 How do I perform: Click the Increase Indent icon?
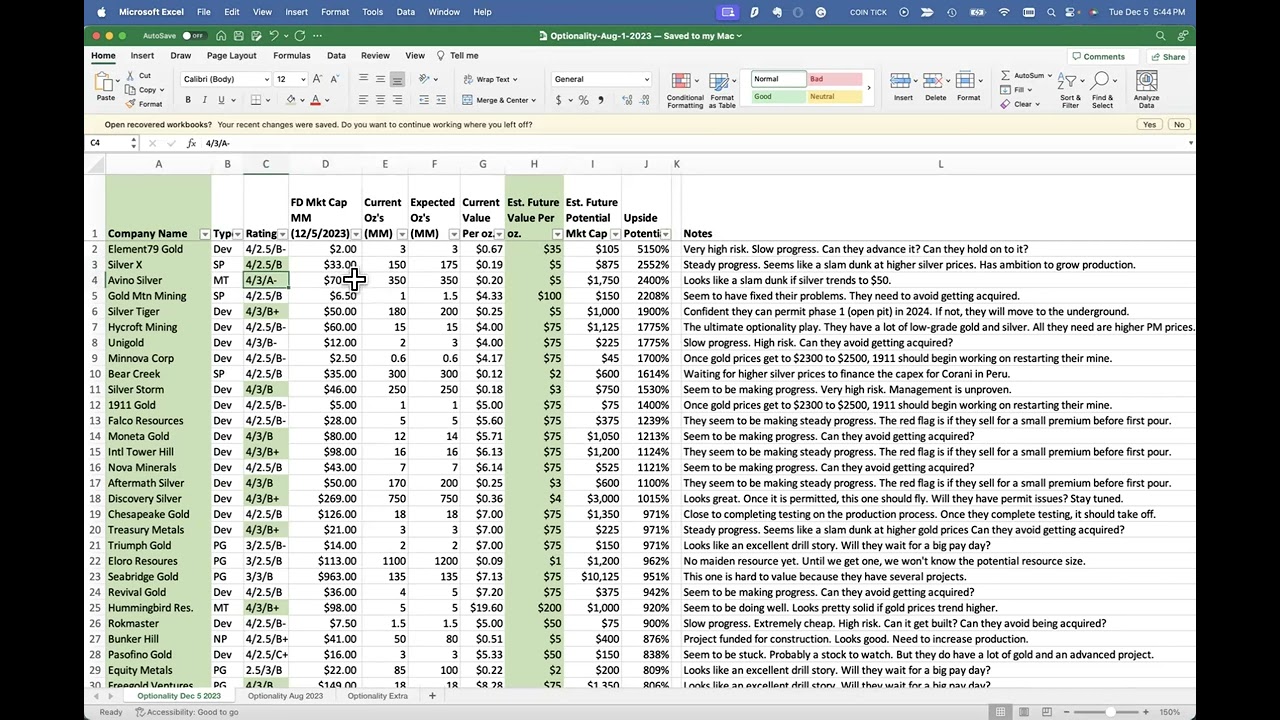pos(441,100)
